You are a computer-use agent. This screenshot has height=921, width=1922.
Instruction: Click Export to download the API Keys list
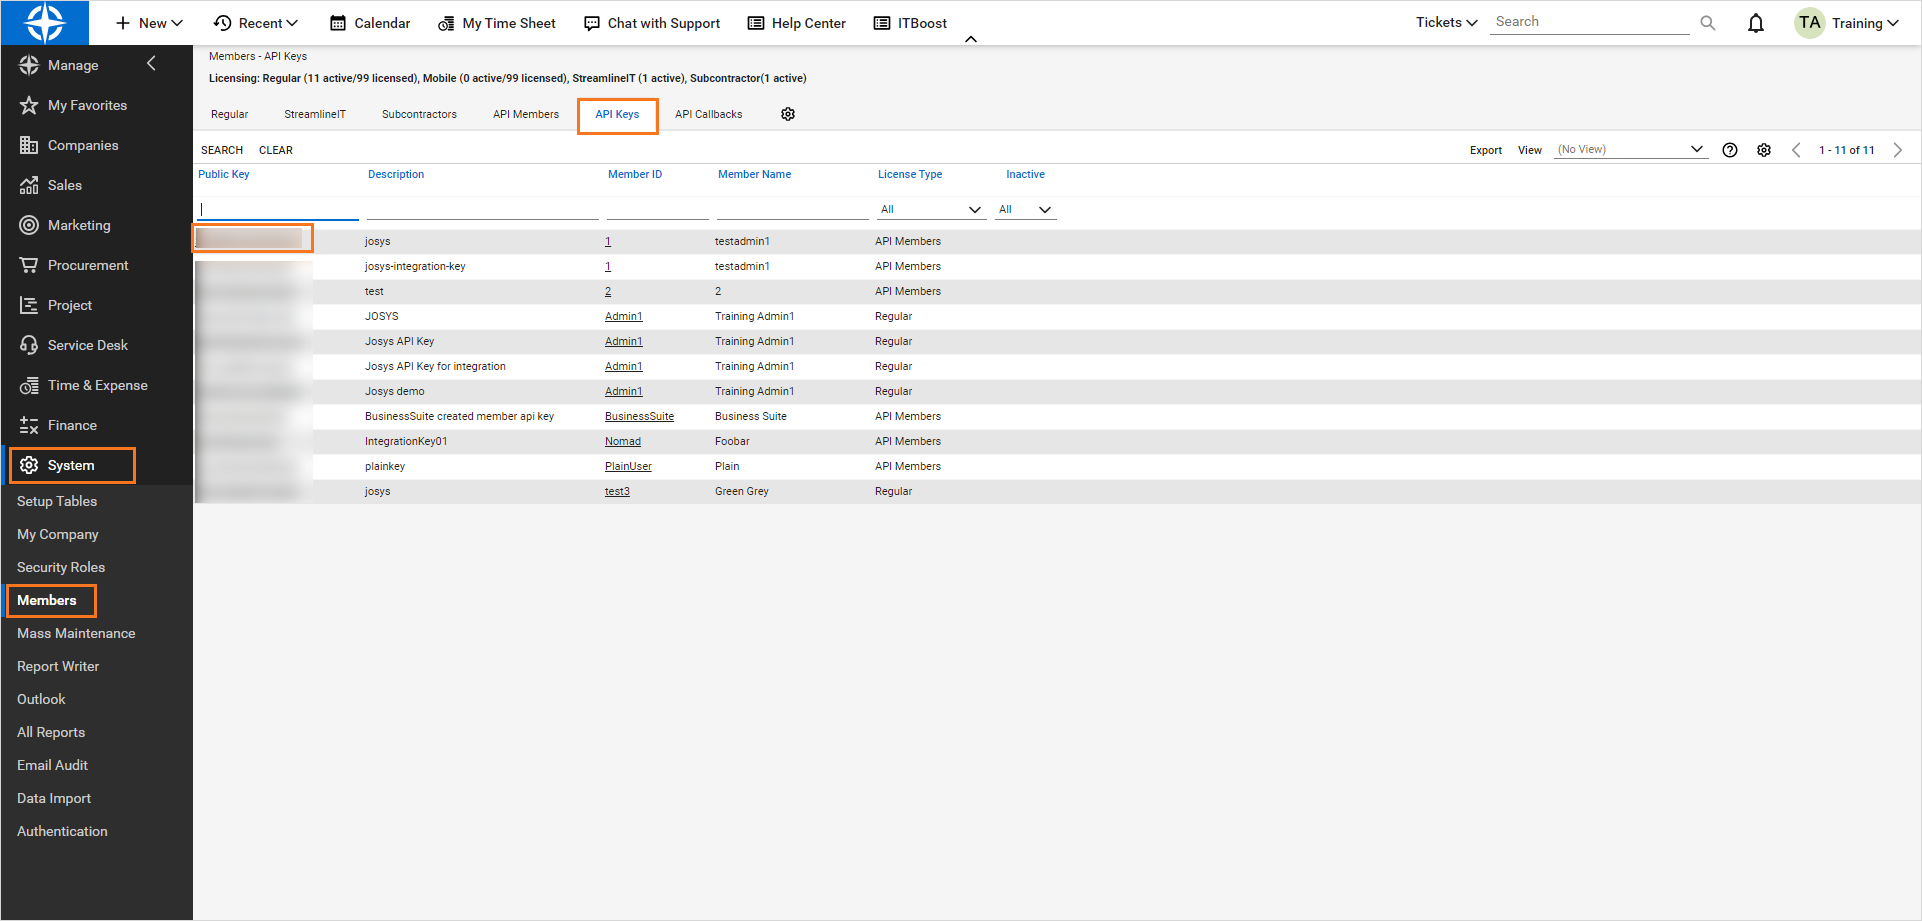tap(1485, 149)
